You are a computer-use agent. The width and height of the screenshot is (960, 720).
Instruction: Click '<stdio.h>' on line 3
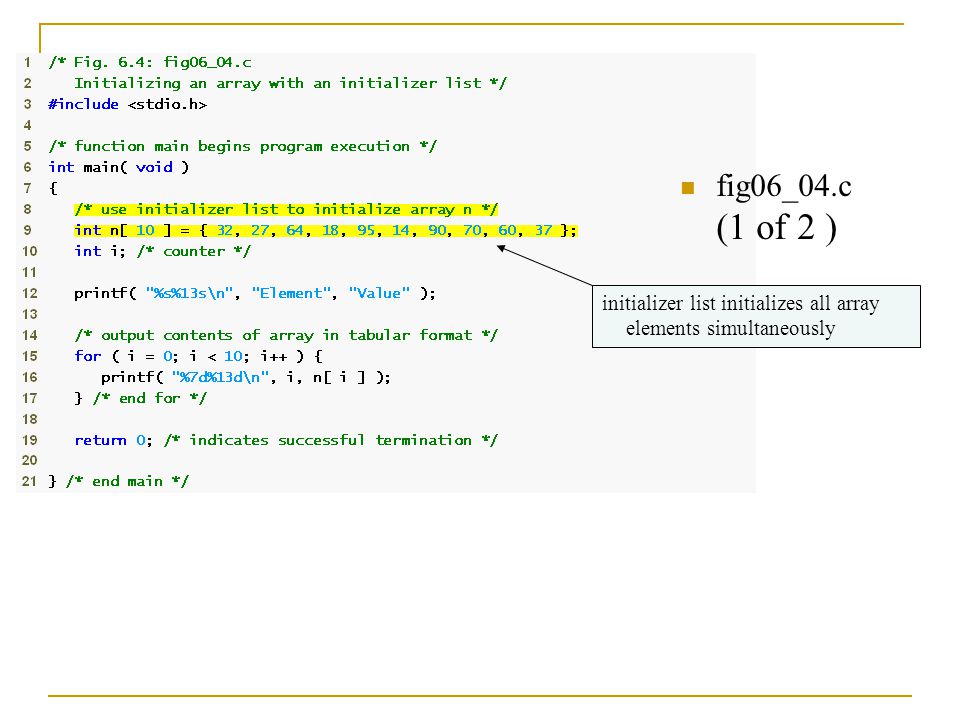(167, 105)
